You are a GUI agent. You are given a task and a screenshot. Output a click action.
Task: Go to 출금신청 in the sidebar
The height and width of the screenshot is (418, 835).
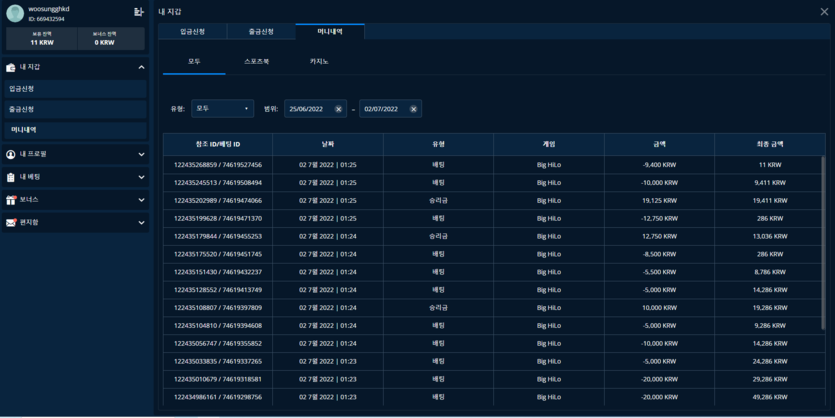click(x=75, y=109)
